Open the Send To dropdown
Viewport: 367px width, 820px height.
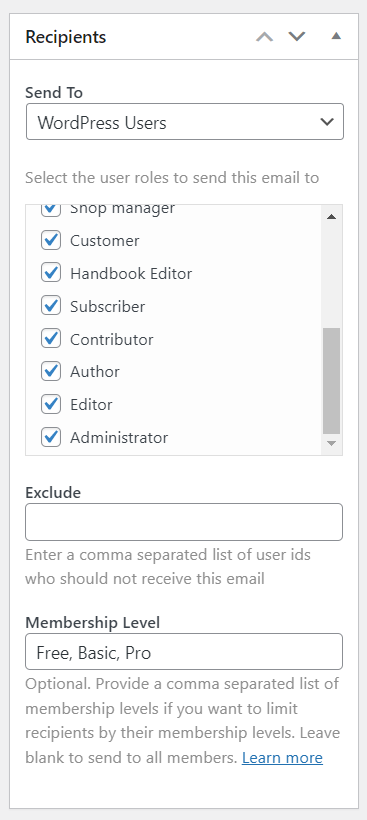[185, 122]
